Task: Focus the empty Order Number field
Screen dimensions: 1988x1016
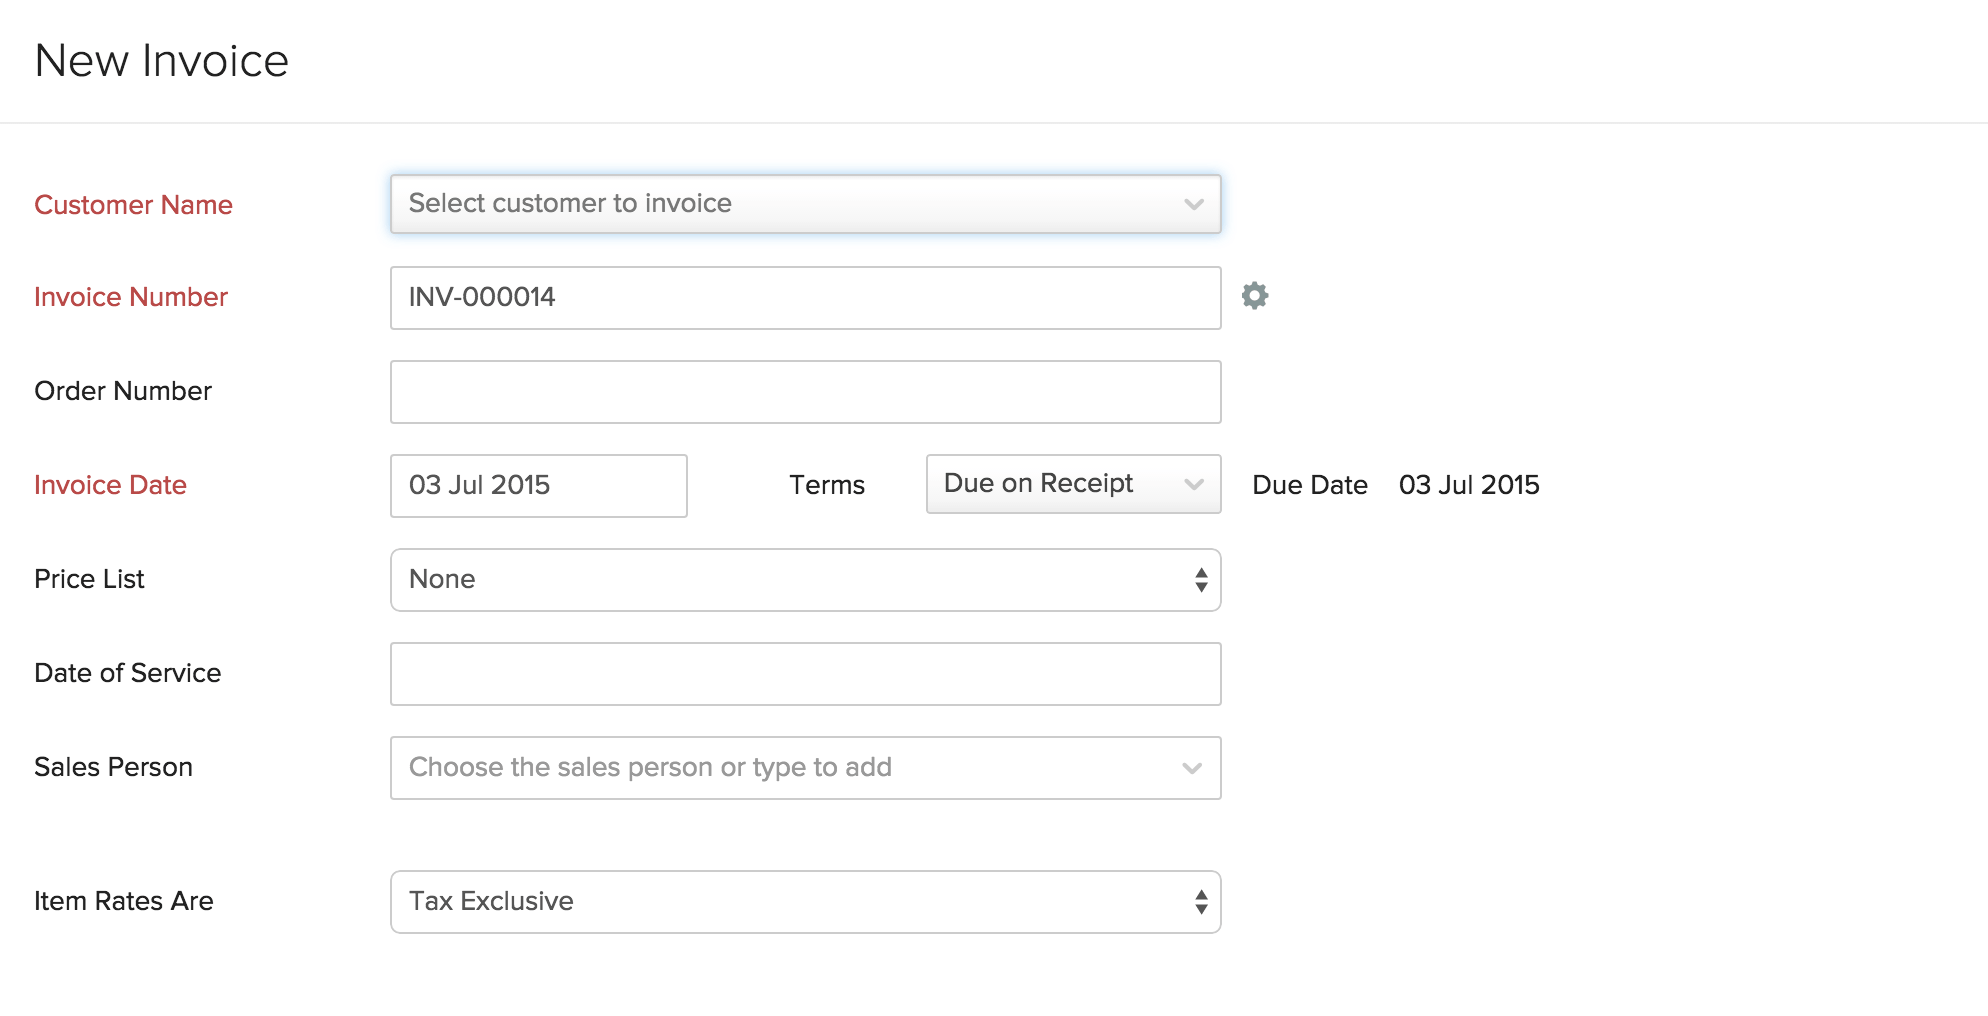Action: click(804, 392)
